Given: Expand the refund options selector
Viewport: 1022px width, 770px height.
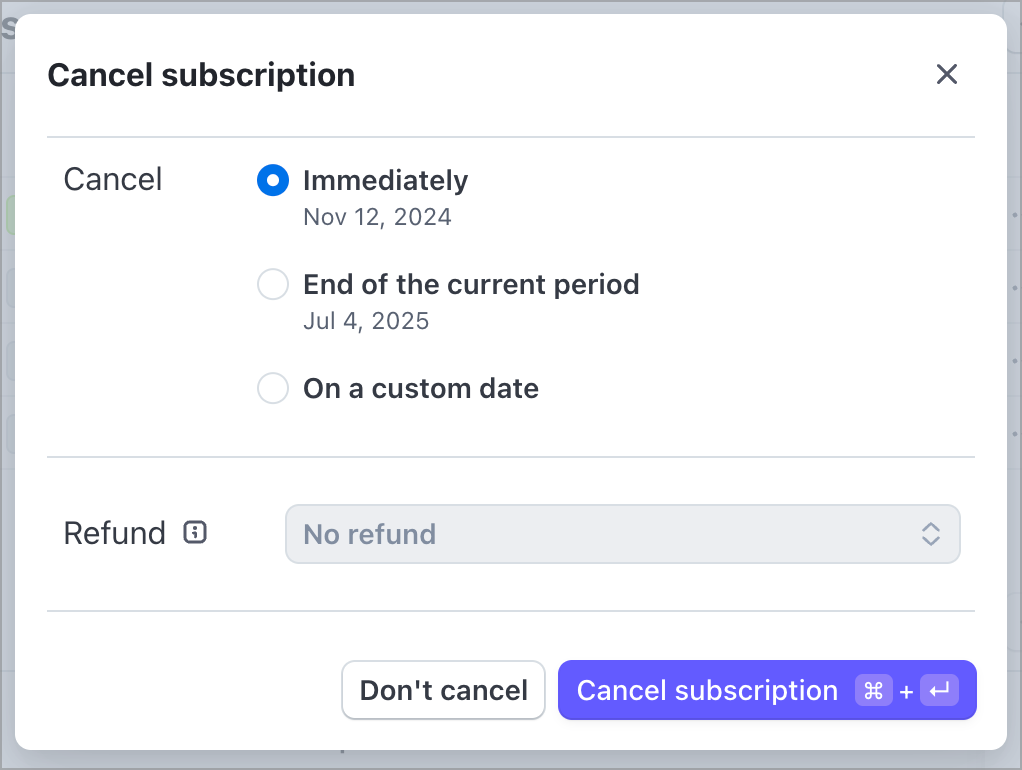Looking at the screenshot, I should [x=622, y=534].
